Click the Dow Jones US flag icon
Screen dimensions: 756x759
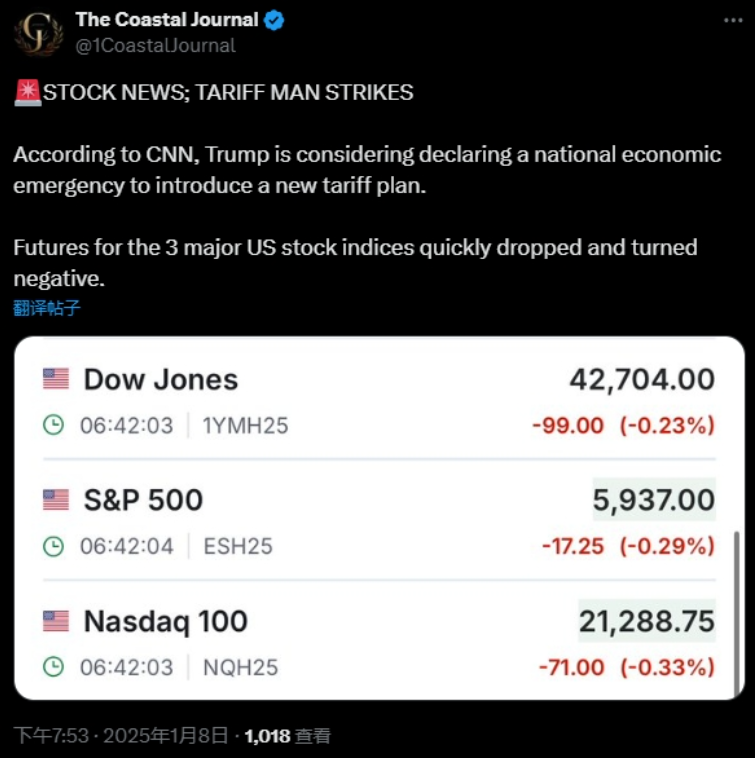56,379
